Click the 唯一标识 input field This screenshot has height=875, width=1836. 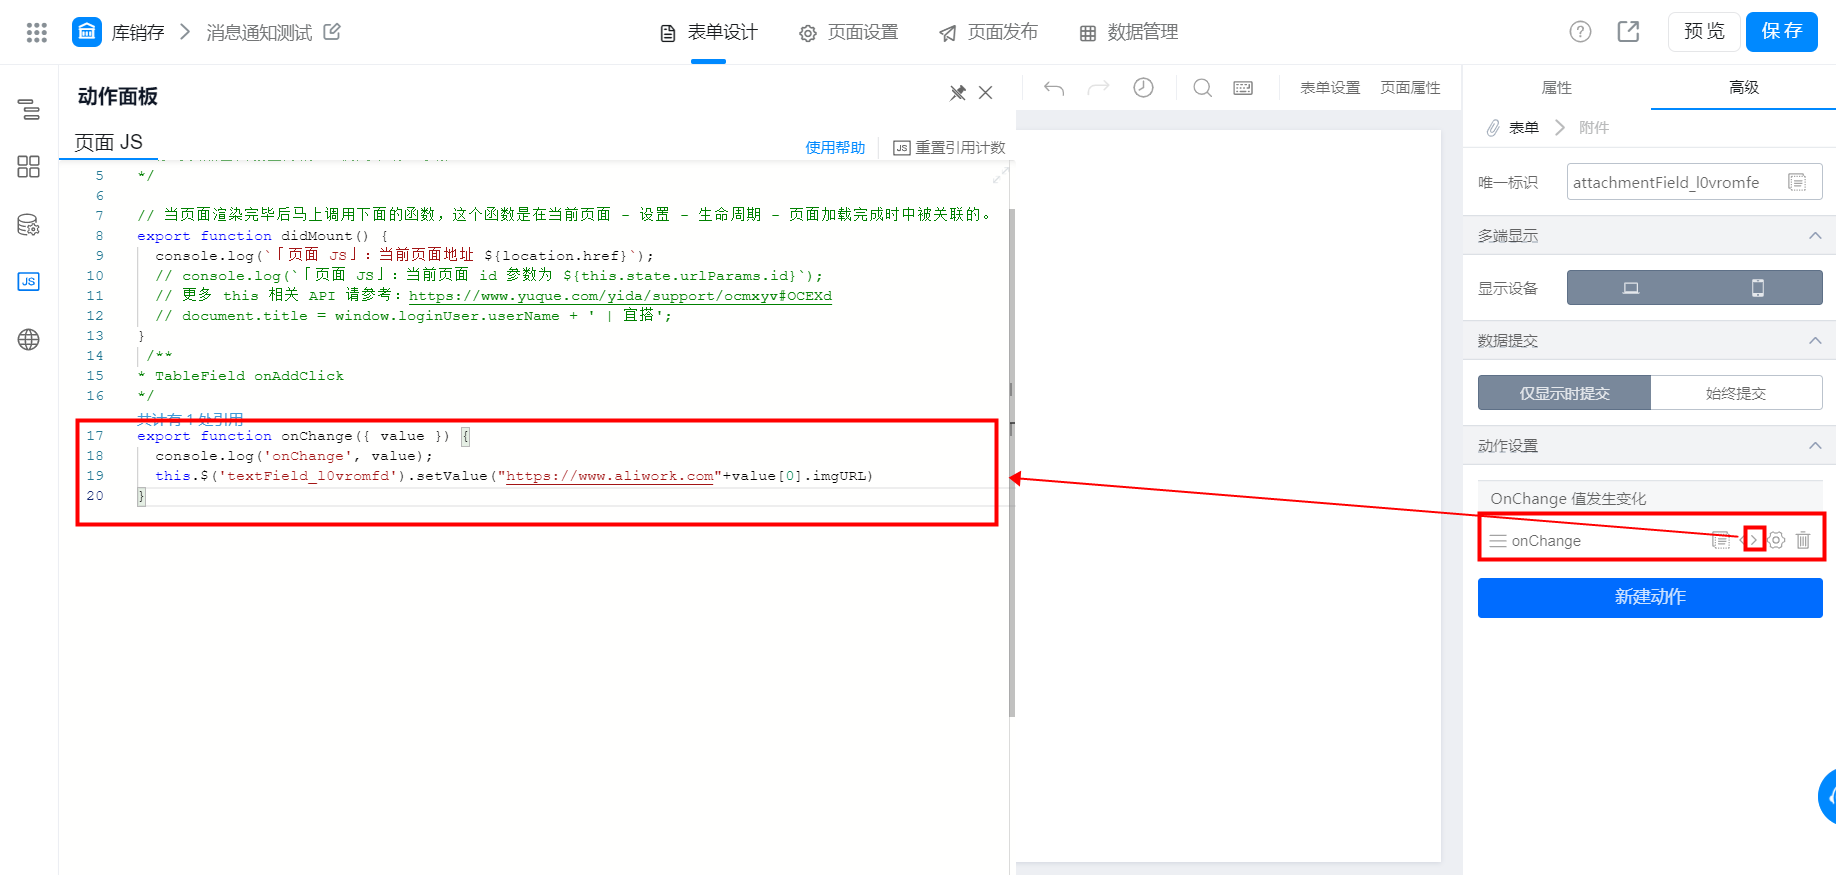pyautogui.click(x=1694, y=182)
